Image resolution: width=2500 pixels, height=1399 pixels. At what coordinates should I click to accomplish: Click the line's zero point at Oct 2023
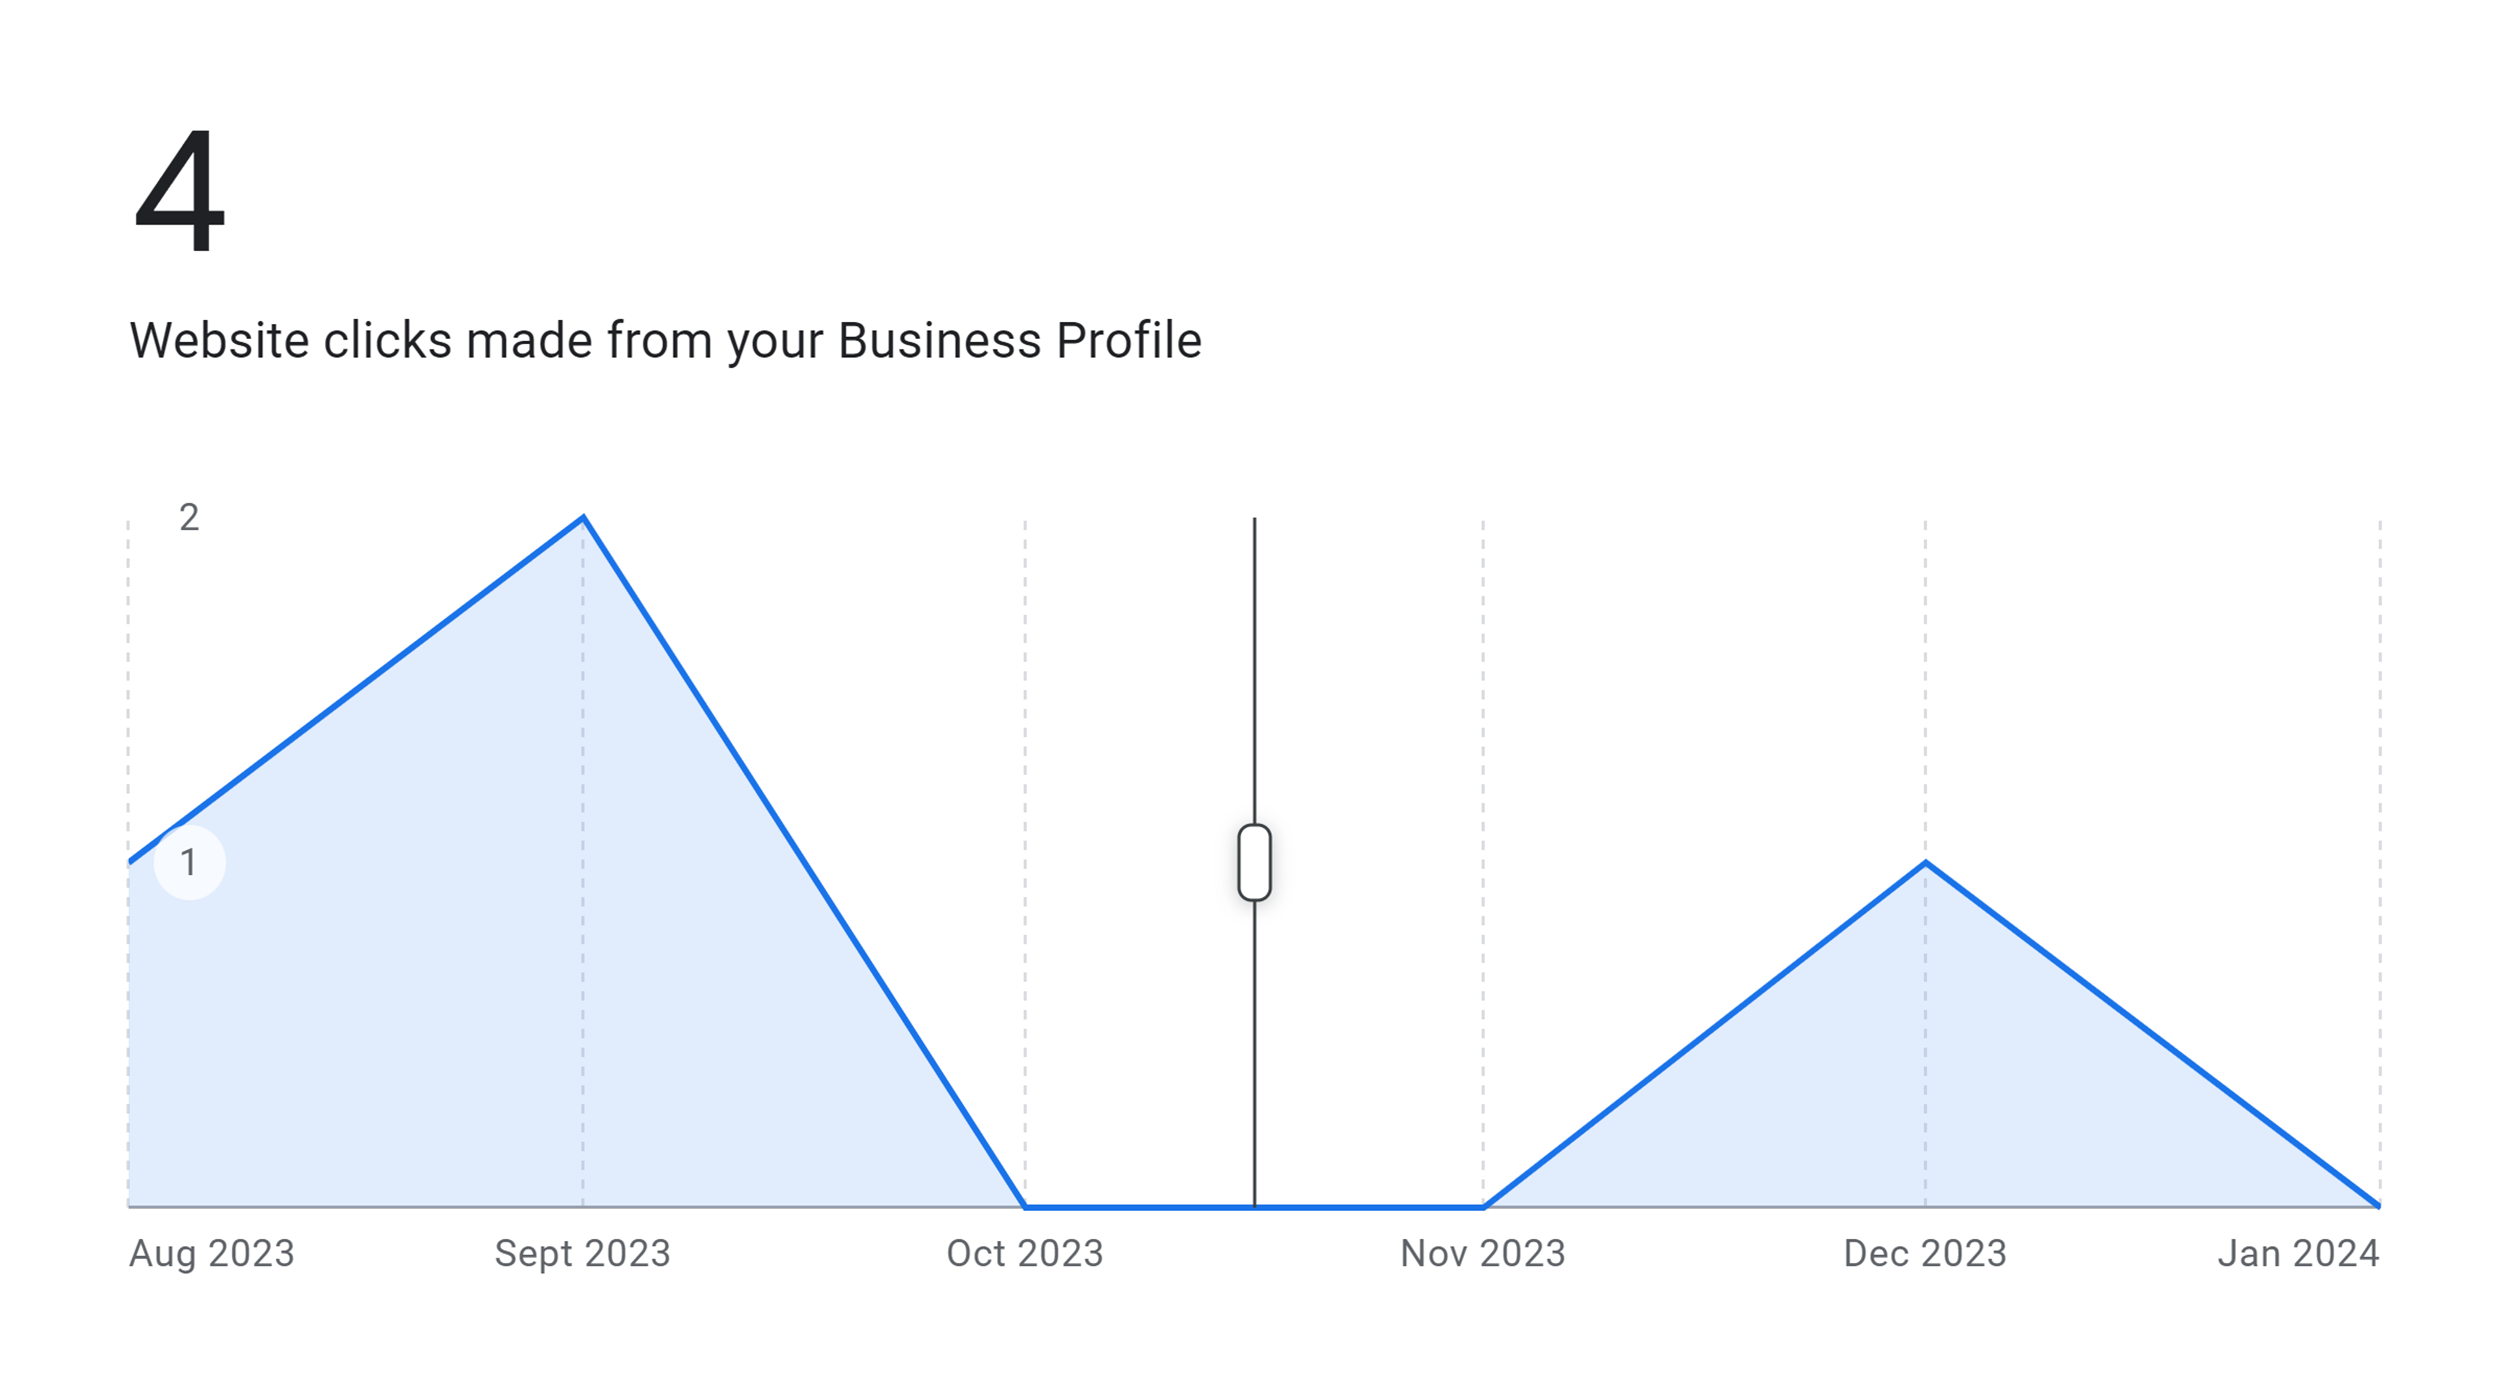click(1026, 1207)
